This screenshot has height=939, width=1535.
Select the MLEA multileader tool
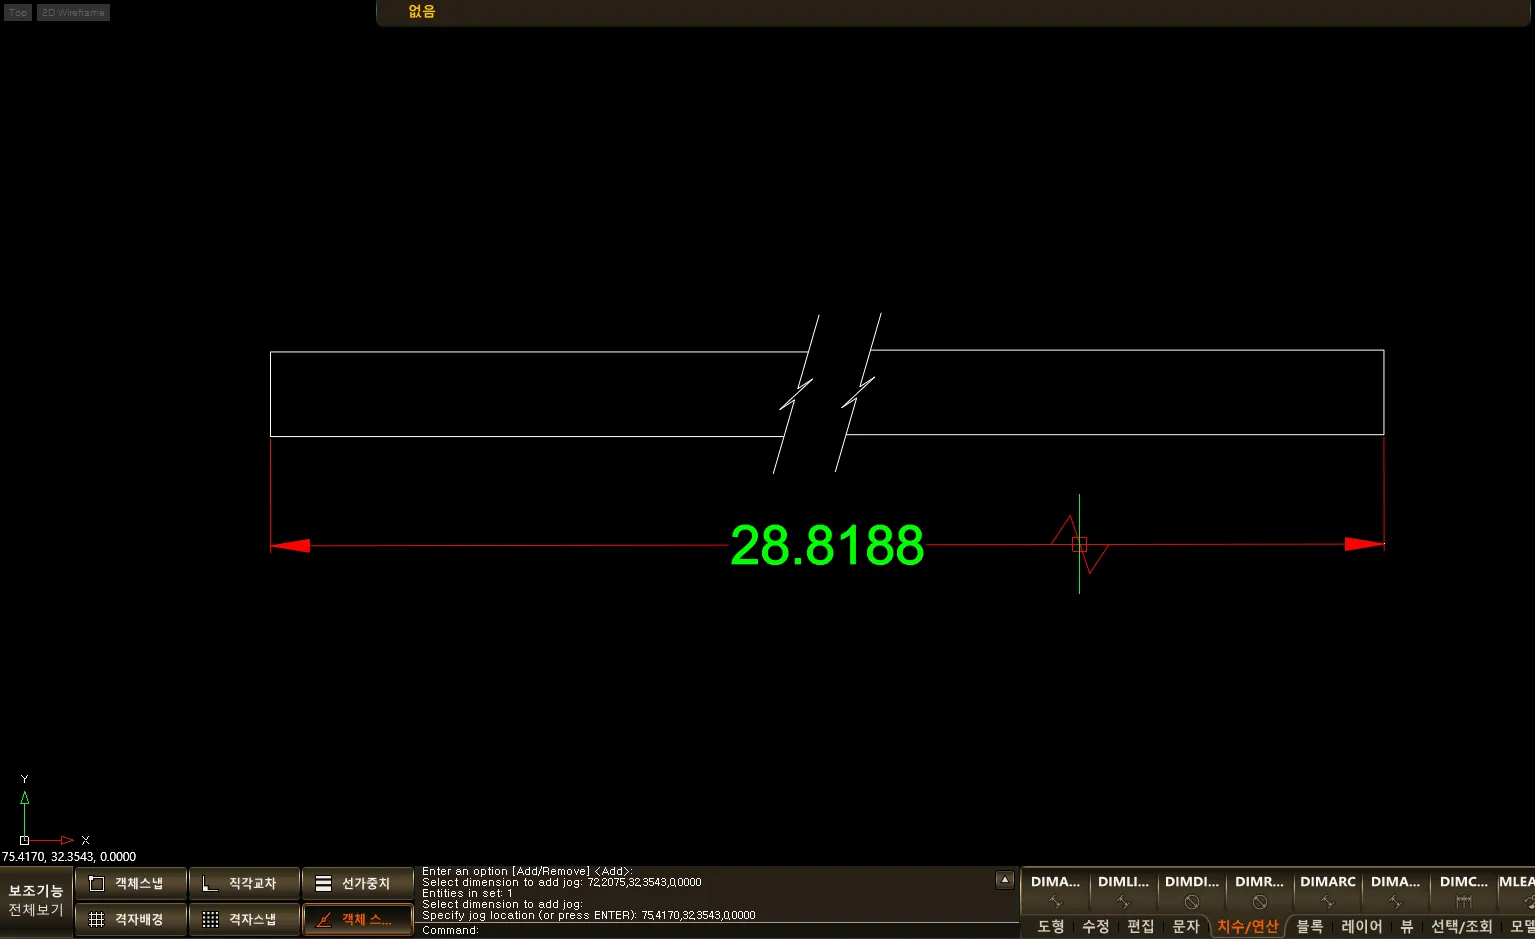tap(1516, 890)
